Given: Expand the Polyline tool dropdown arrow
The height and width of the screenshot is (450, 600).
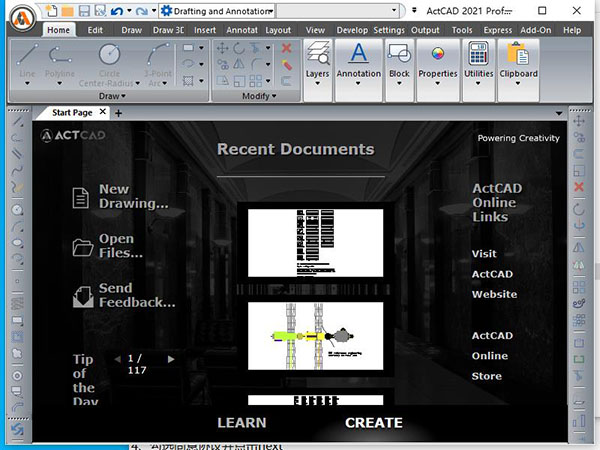Looking at the screenshot, I should click(60, 83).
